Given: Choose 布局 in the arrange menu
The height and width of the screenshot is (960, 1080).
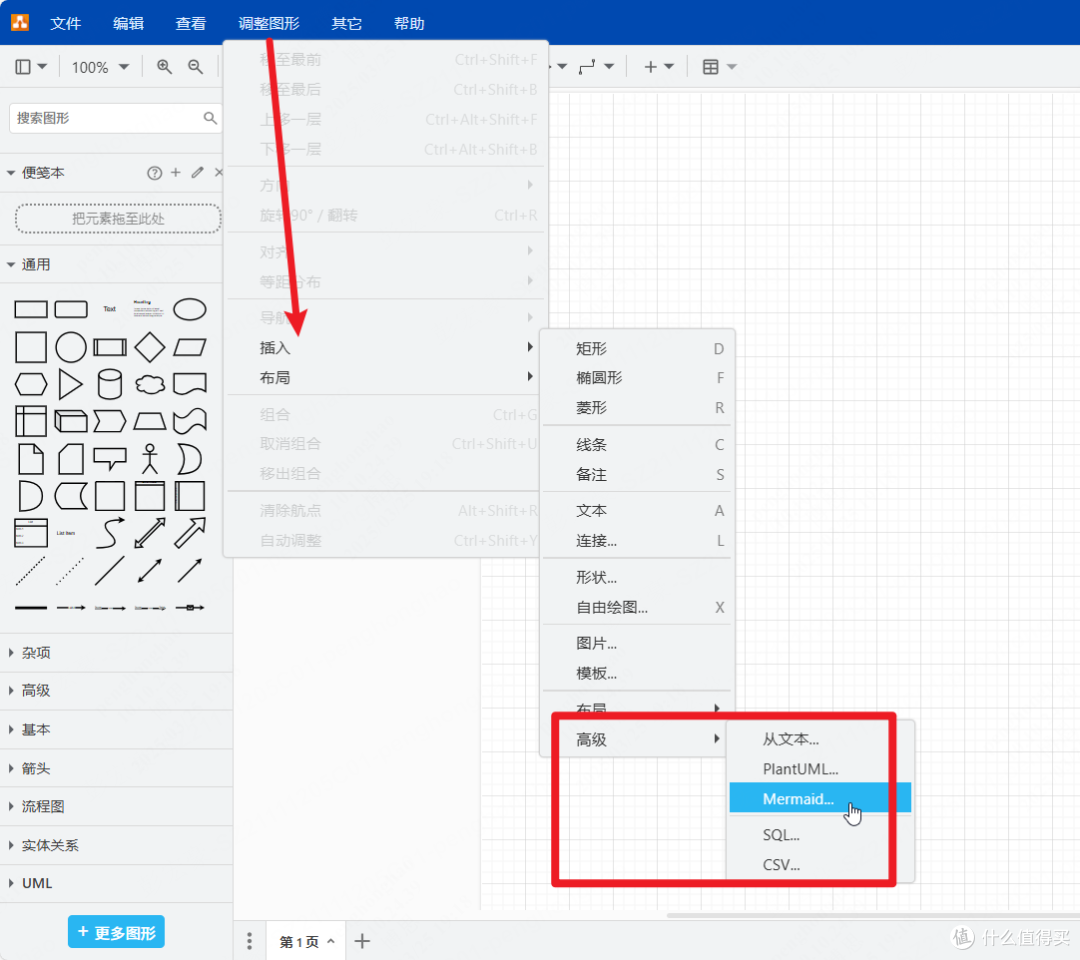Looking at the screenshot, I should tap(386, 377).
